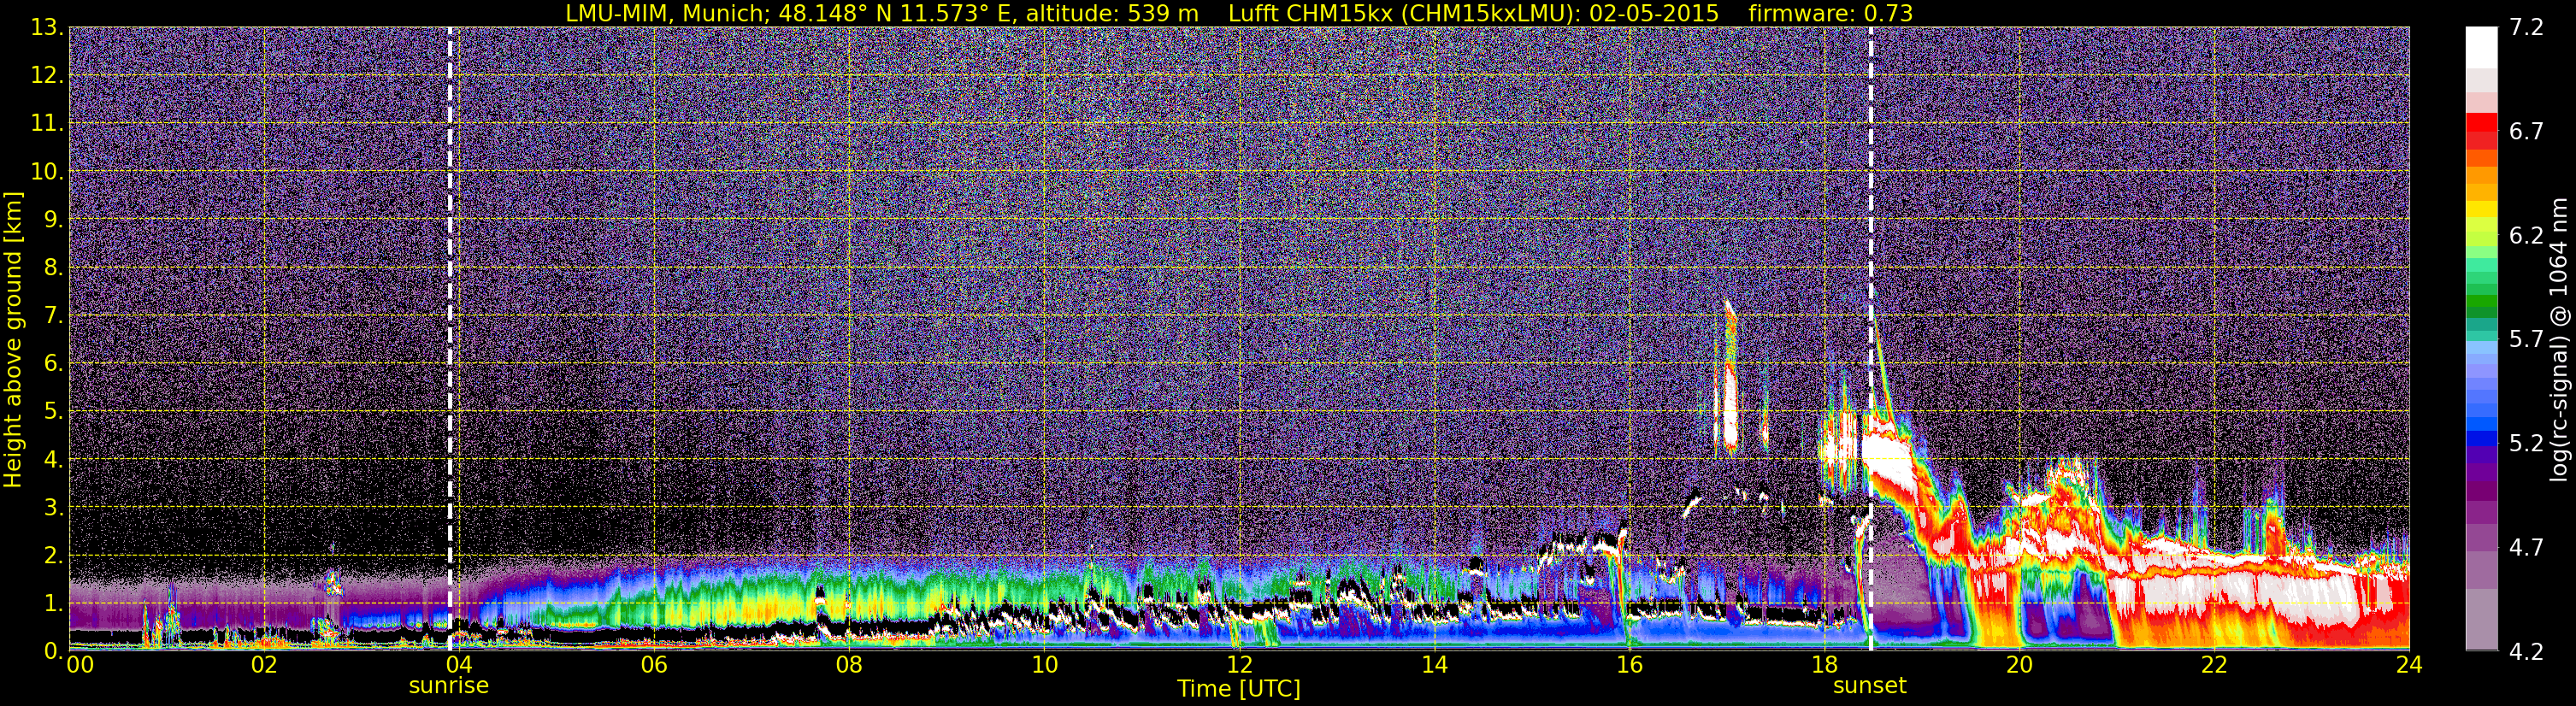Click the white band at the colorbar top
The height and width of the screenshot is (706, 2576).
pos(2481,47)
